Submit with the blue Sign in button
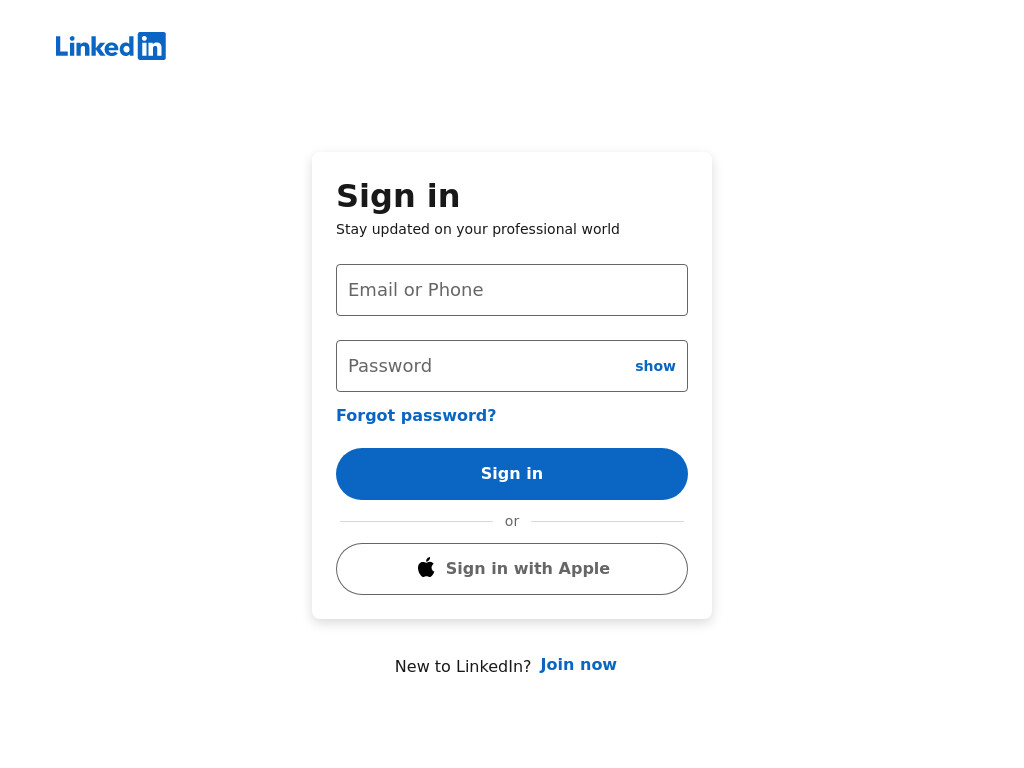This screenshot has width=1024, height=768. [512, 474]
